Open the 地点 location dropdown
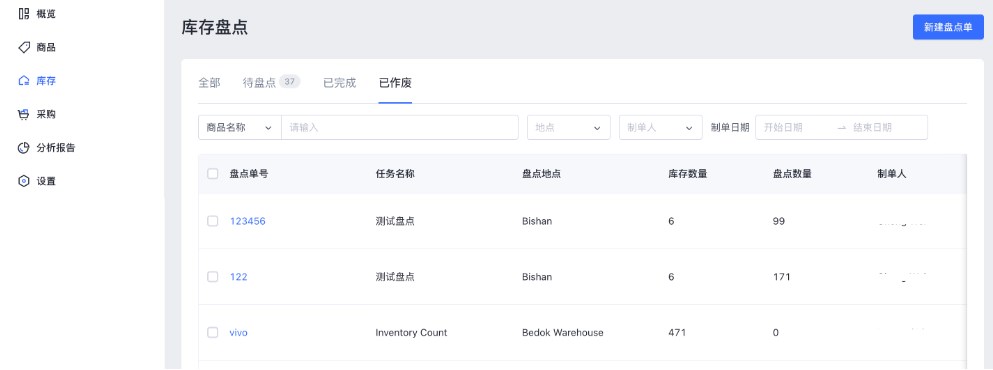The height and width of the screenshot is (370, 993). [x=569, y=127]
